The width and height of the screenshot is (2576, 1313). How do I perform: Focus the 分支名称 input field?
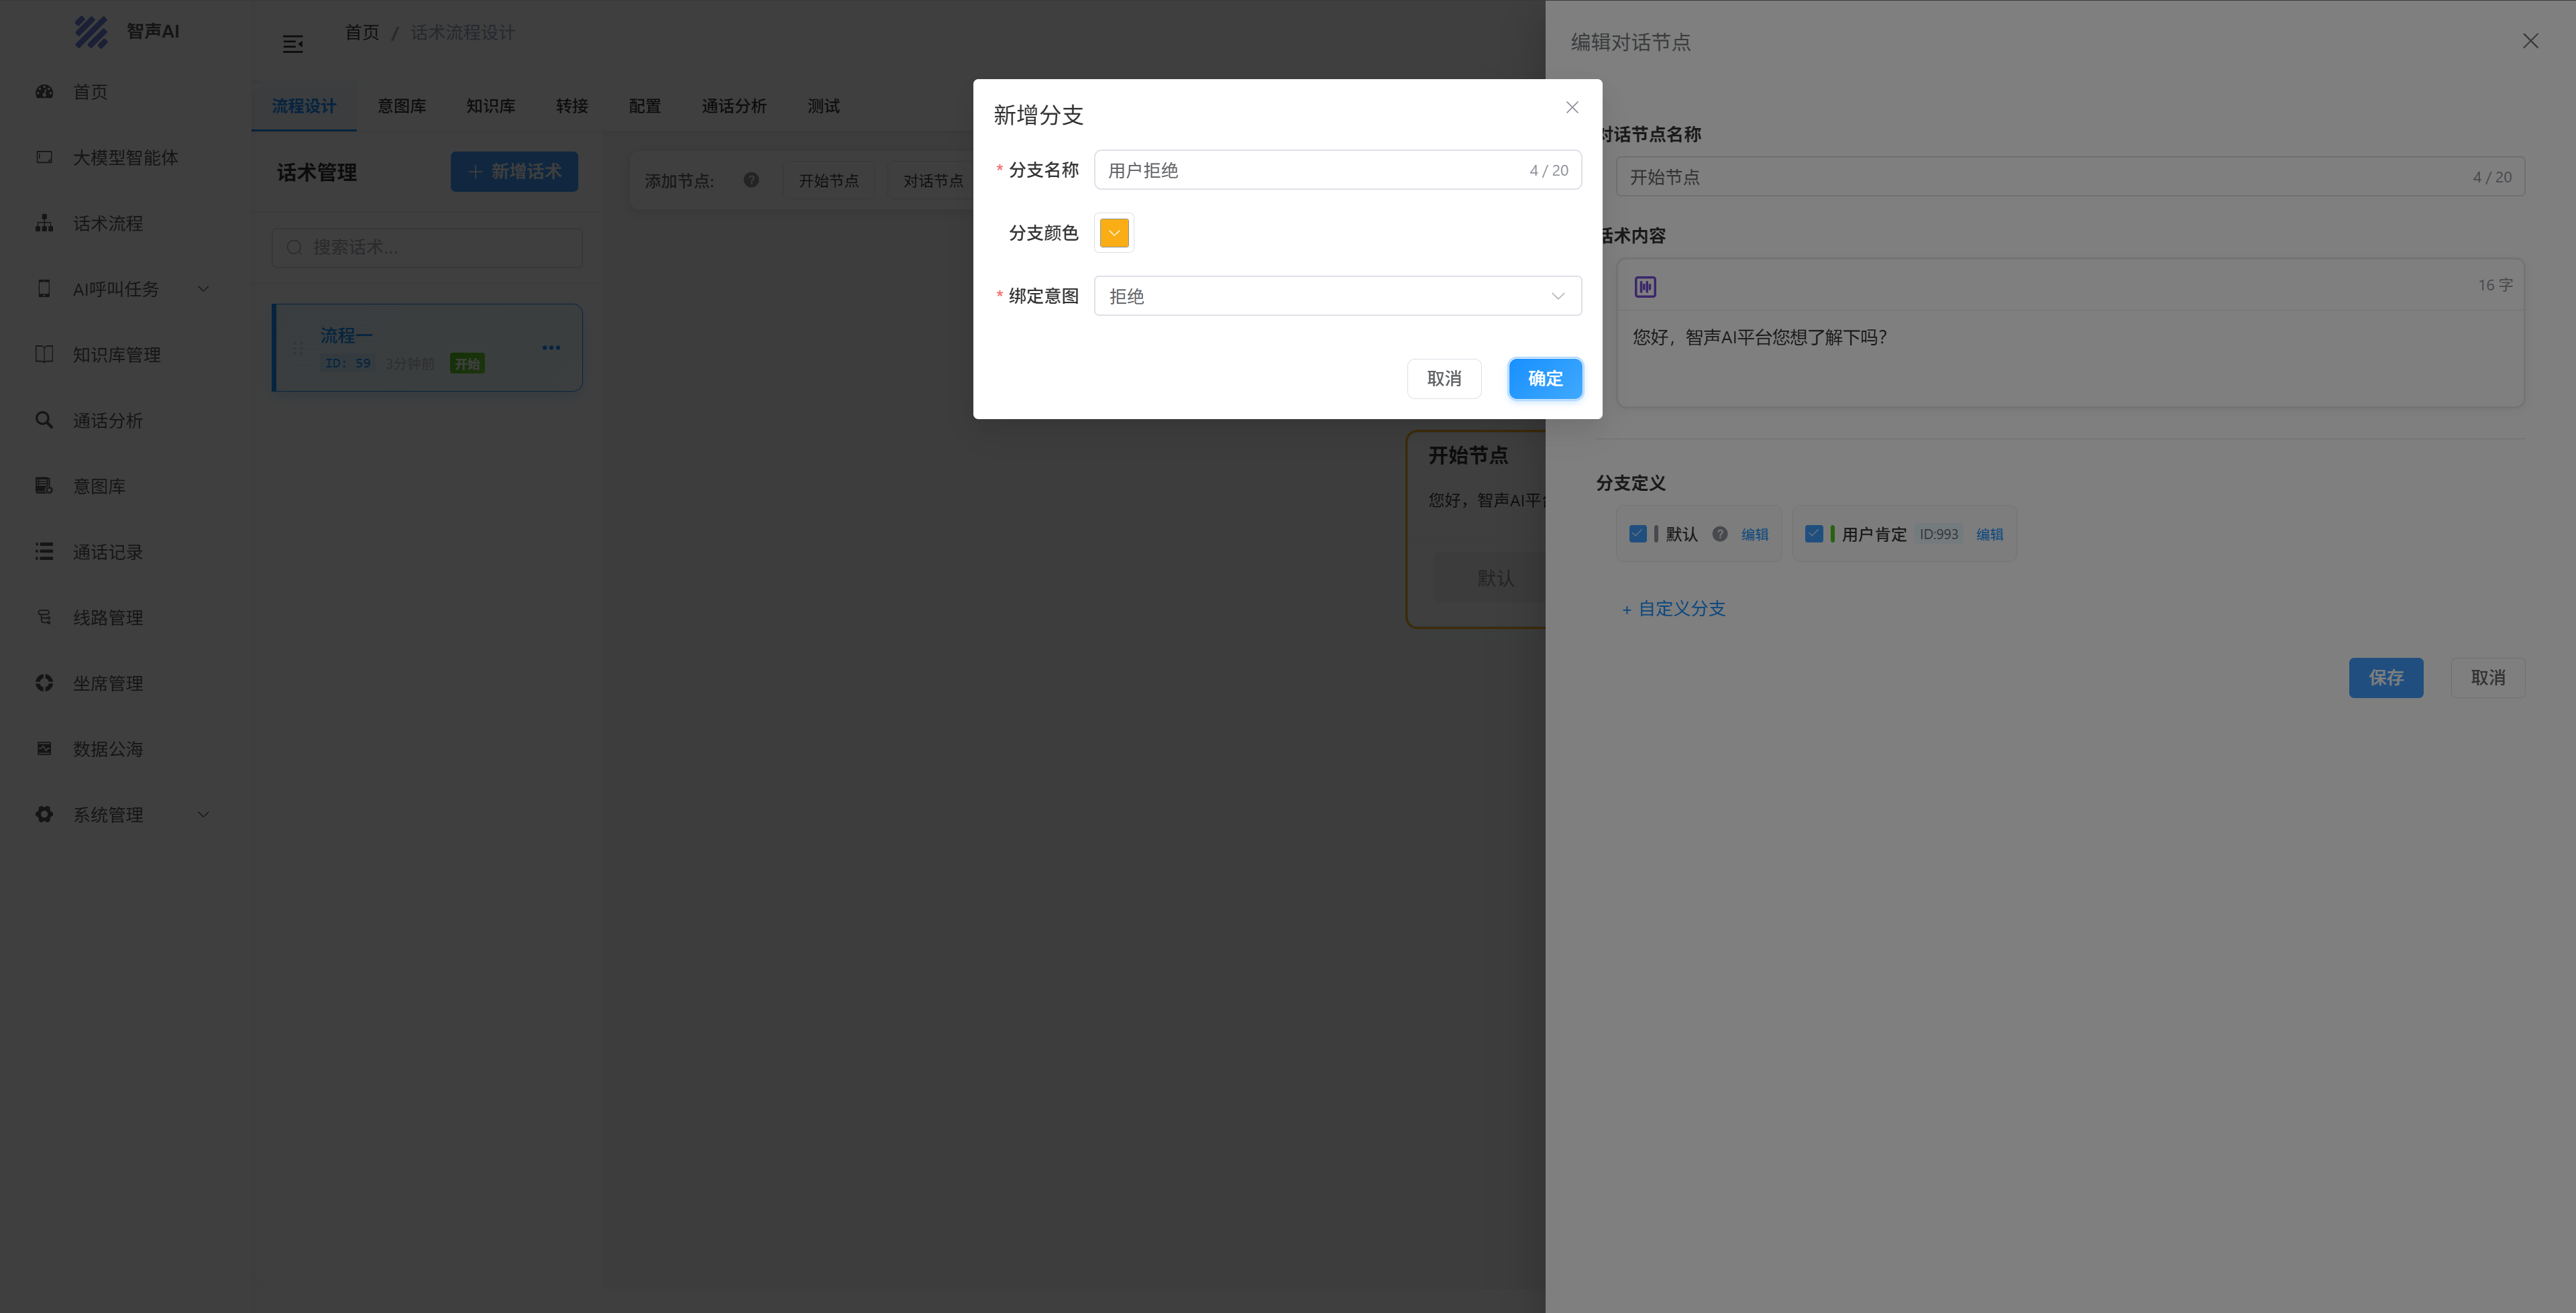[x=1338, y=170]
